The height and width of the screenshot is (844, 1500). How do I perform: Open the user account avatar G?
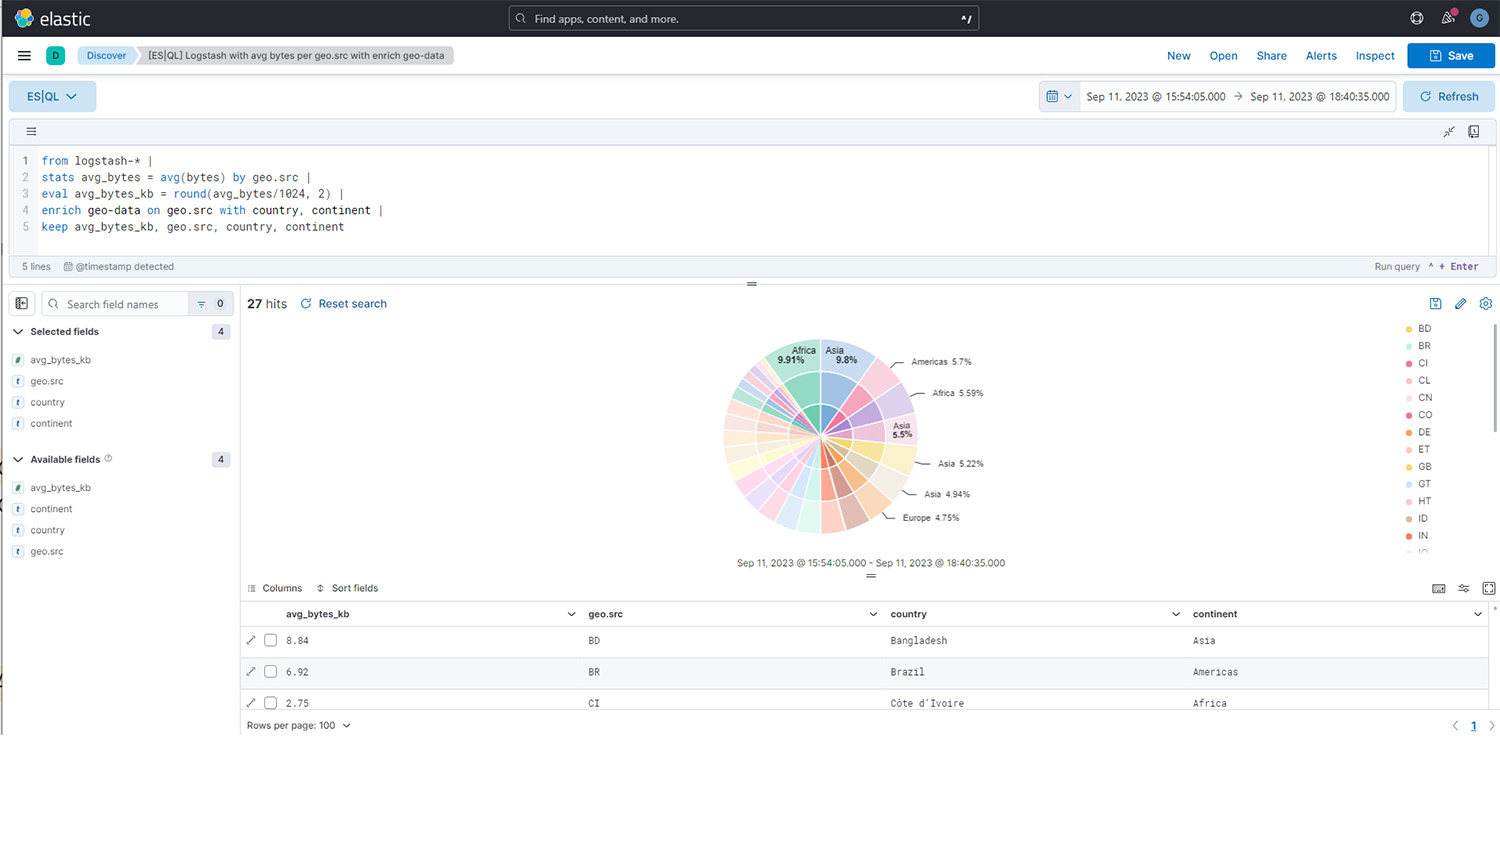[x=1479, y=18]
